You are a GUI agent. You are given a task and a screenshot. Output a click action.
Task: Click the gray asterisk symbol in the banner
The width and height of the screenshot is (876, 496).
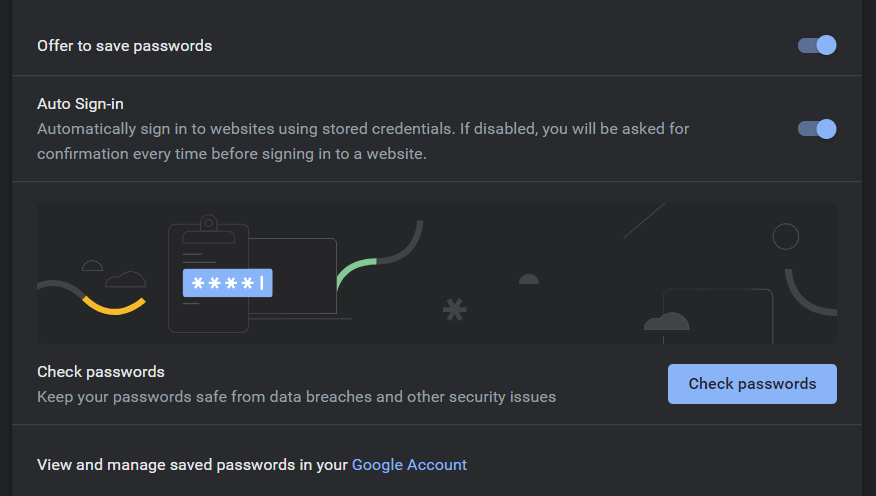pyautogui.click(x=455, y=309)
